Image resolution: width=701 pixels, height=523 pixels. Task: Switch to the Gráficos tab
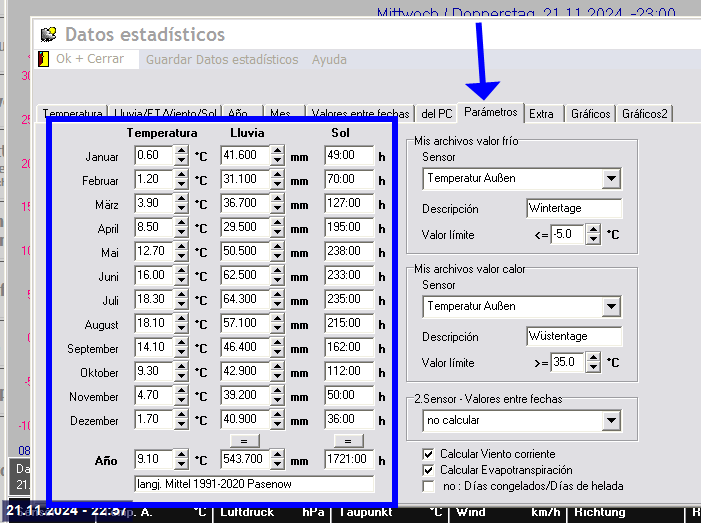point(590,114)
